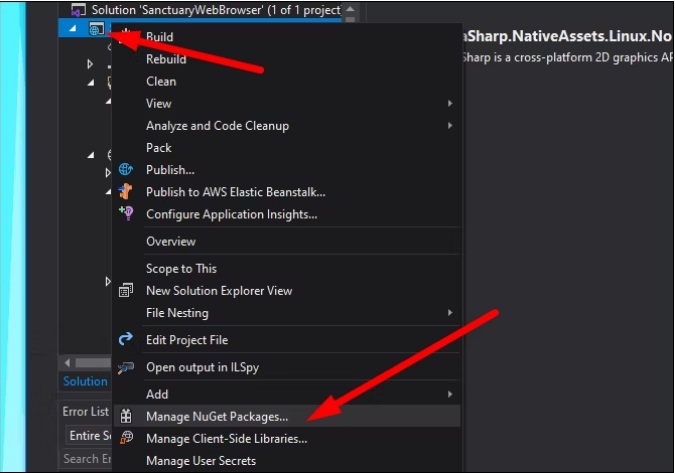Open the Add submenu
The height and width of the screenshot is (473, 675).
tap(286, 394)
